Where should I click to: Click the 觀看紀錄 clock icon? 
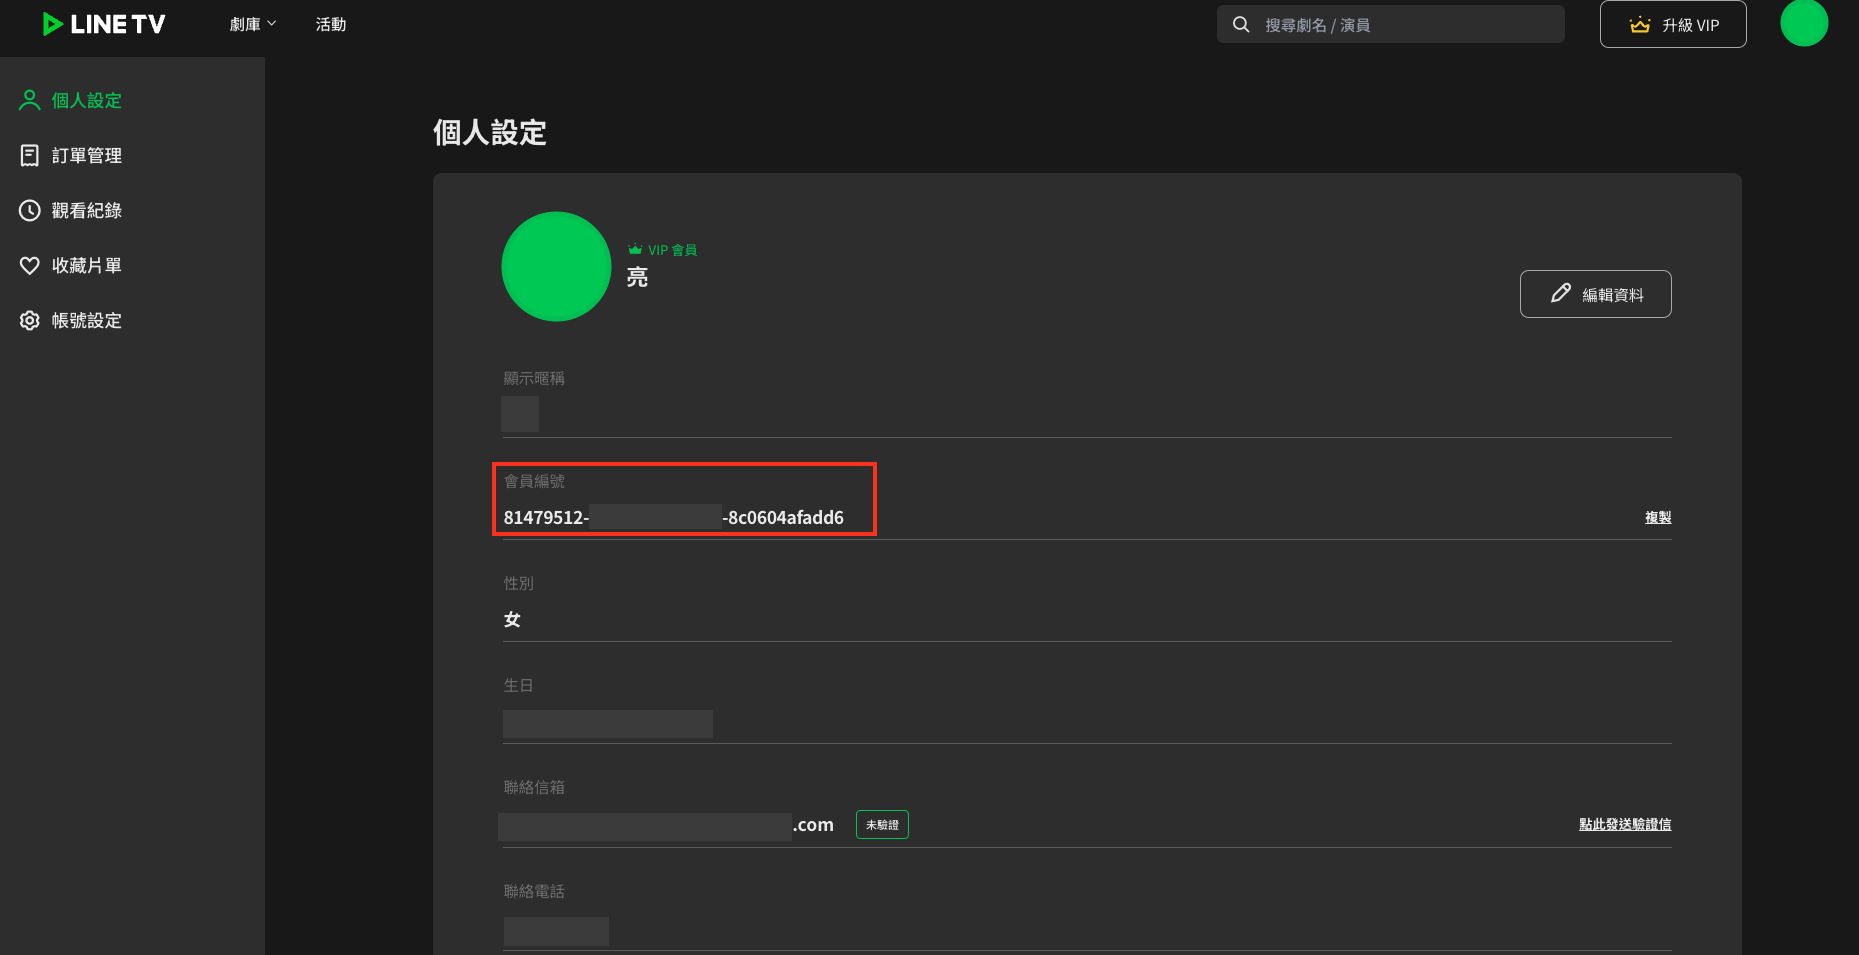click(x=30, y=210)
